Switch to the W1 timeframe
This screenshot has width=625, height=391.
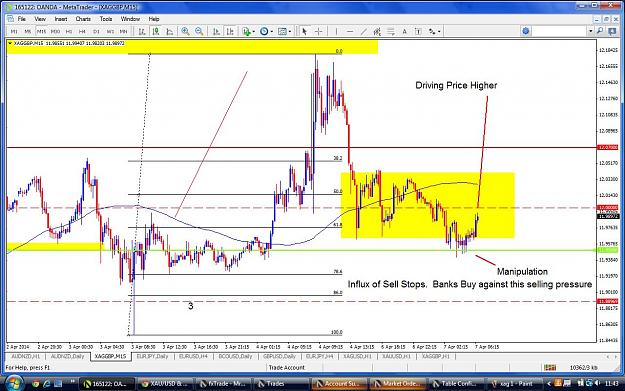point(110,31)
